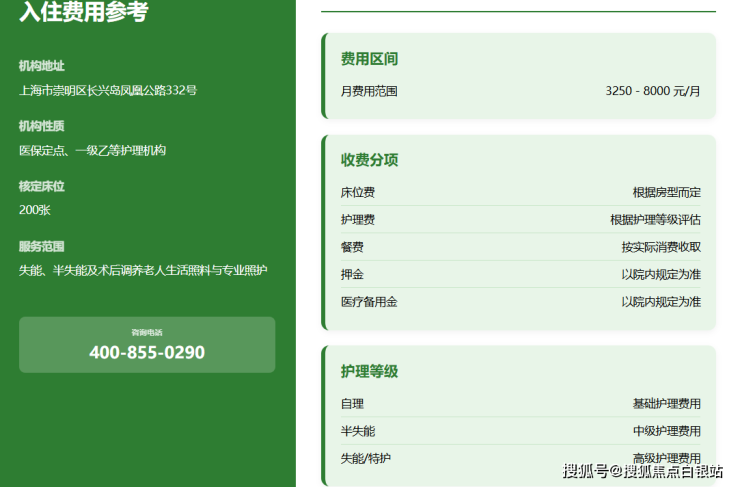Viewport: 740px width, 487px height.
Task: Select value 根据房型而定
Action: click(667, 193)
